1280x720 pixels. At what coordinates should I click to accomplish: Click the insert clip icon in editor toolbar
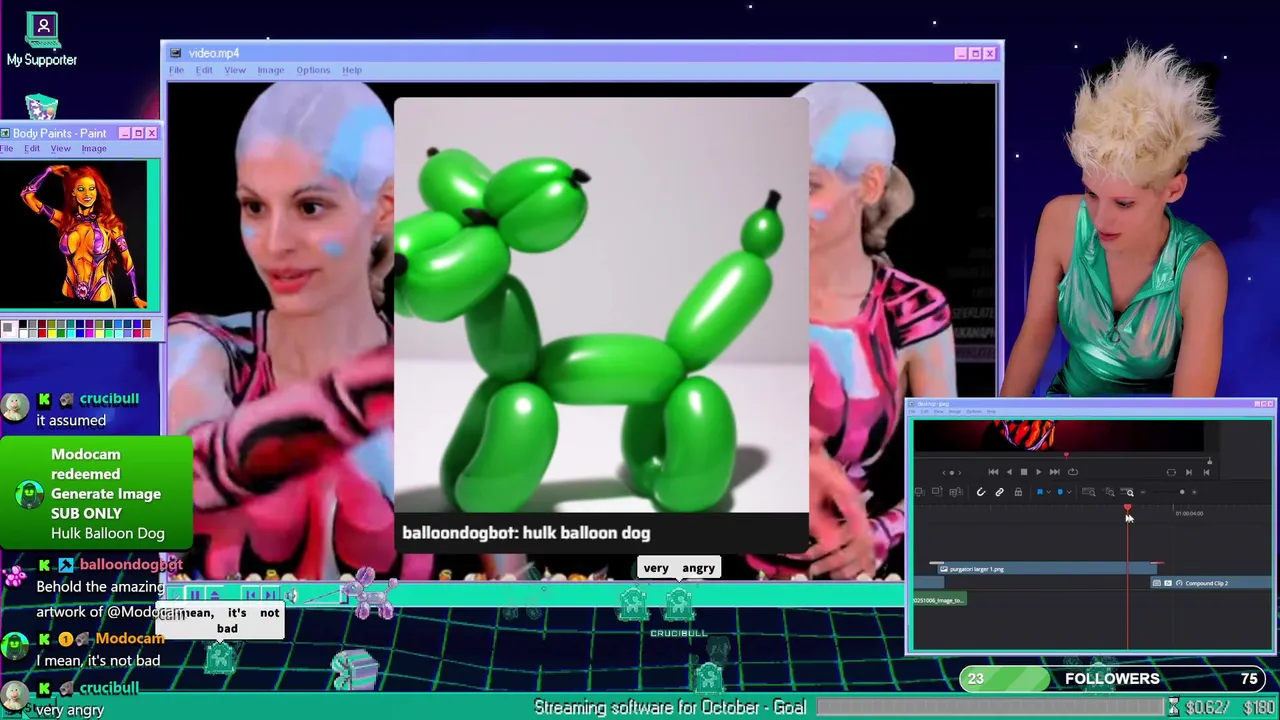[919, 492]
